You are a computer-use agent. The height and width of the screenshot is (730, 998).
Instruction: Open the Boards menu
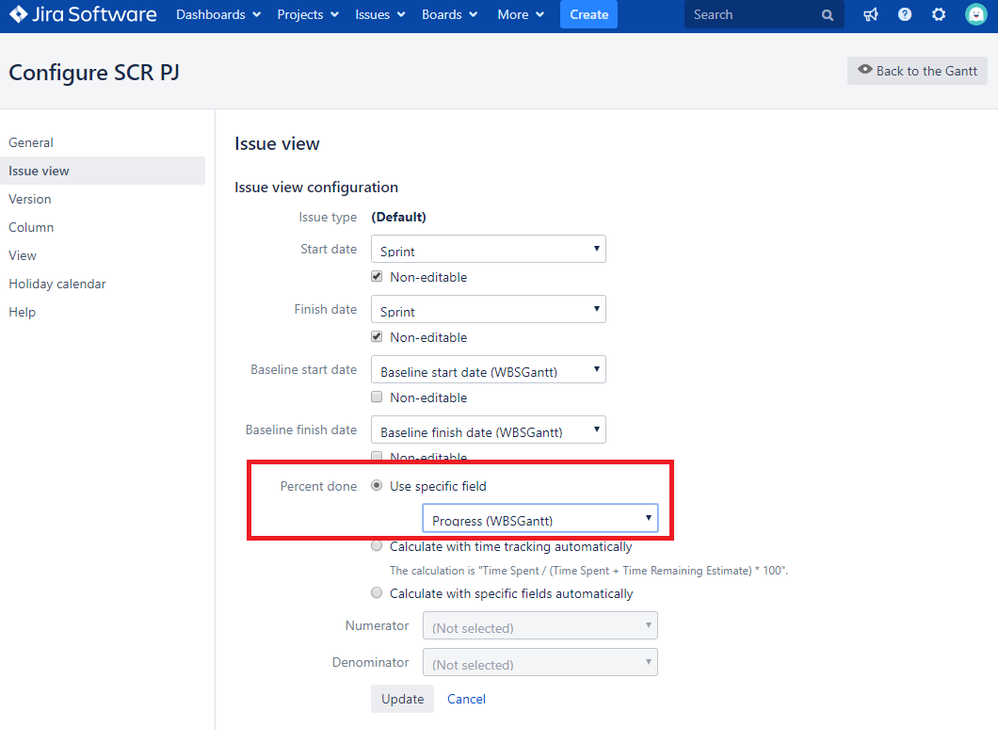click(x=449, y=14)
